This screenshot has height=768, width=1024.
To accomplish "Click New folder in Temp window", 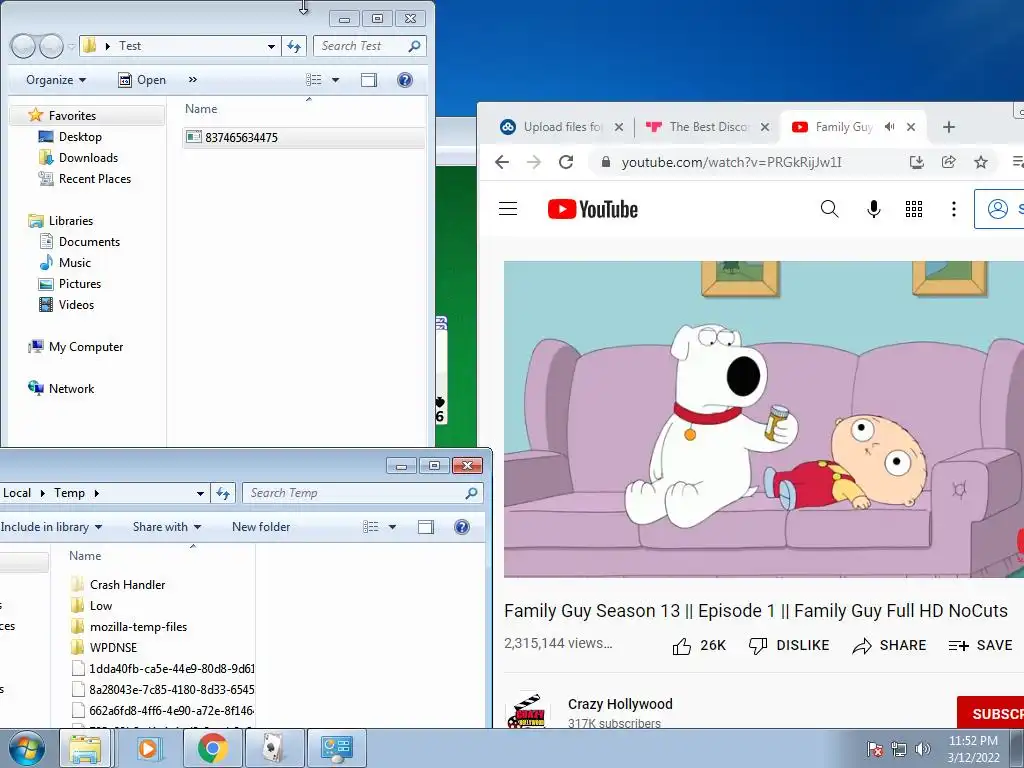I will (x=261, y=527).
